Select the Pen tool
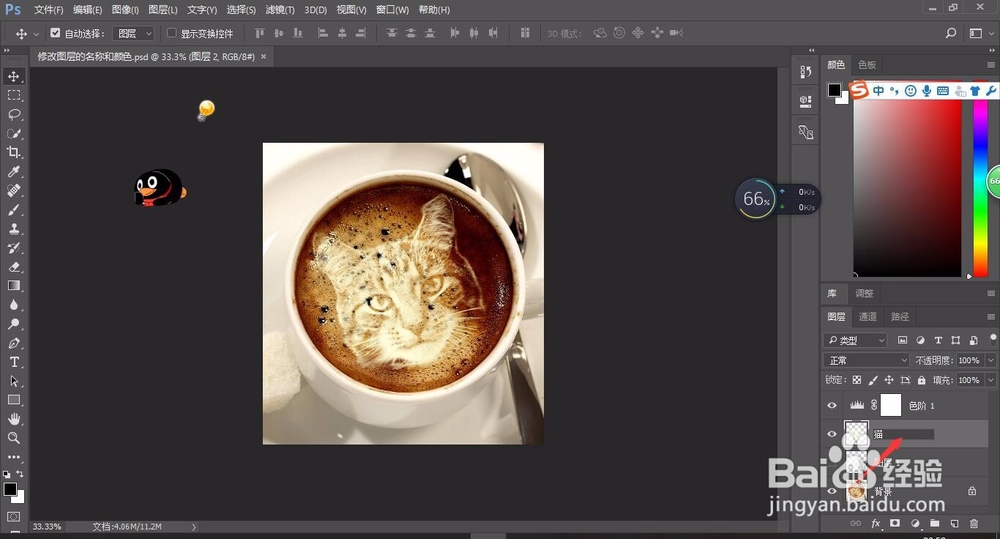Viewport: 1000px width, 539px height. point(13,343)
